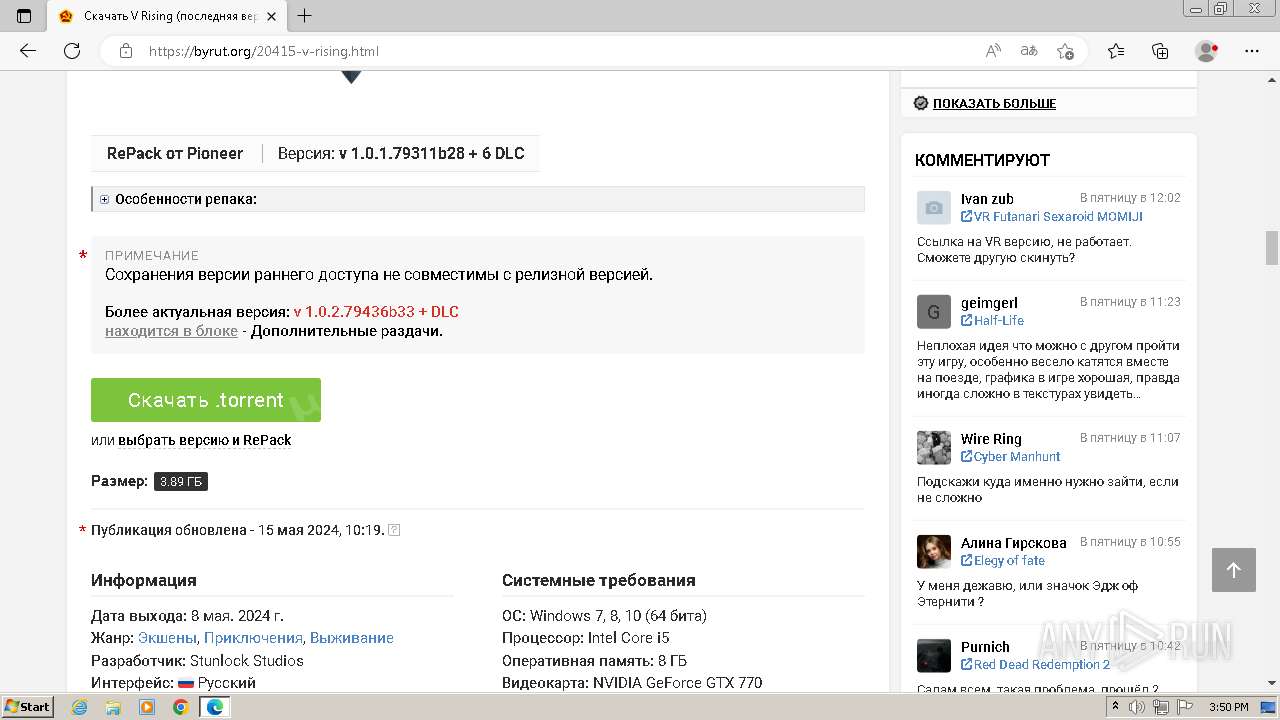Open Cyber Manhunt comment link
The width and height of the screenshot is (1280, 720).
coord(1017,456)
